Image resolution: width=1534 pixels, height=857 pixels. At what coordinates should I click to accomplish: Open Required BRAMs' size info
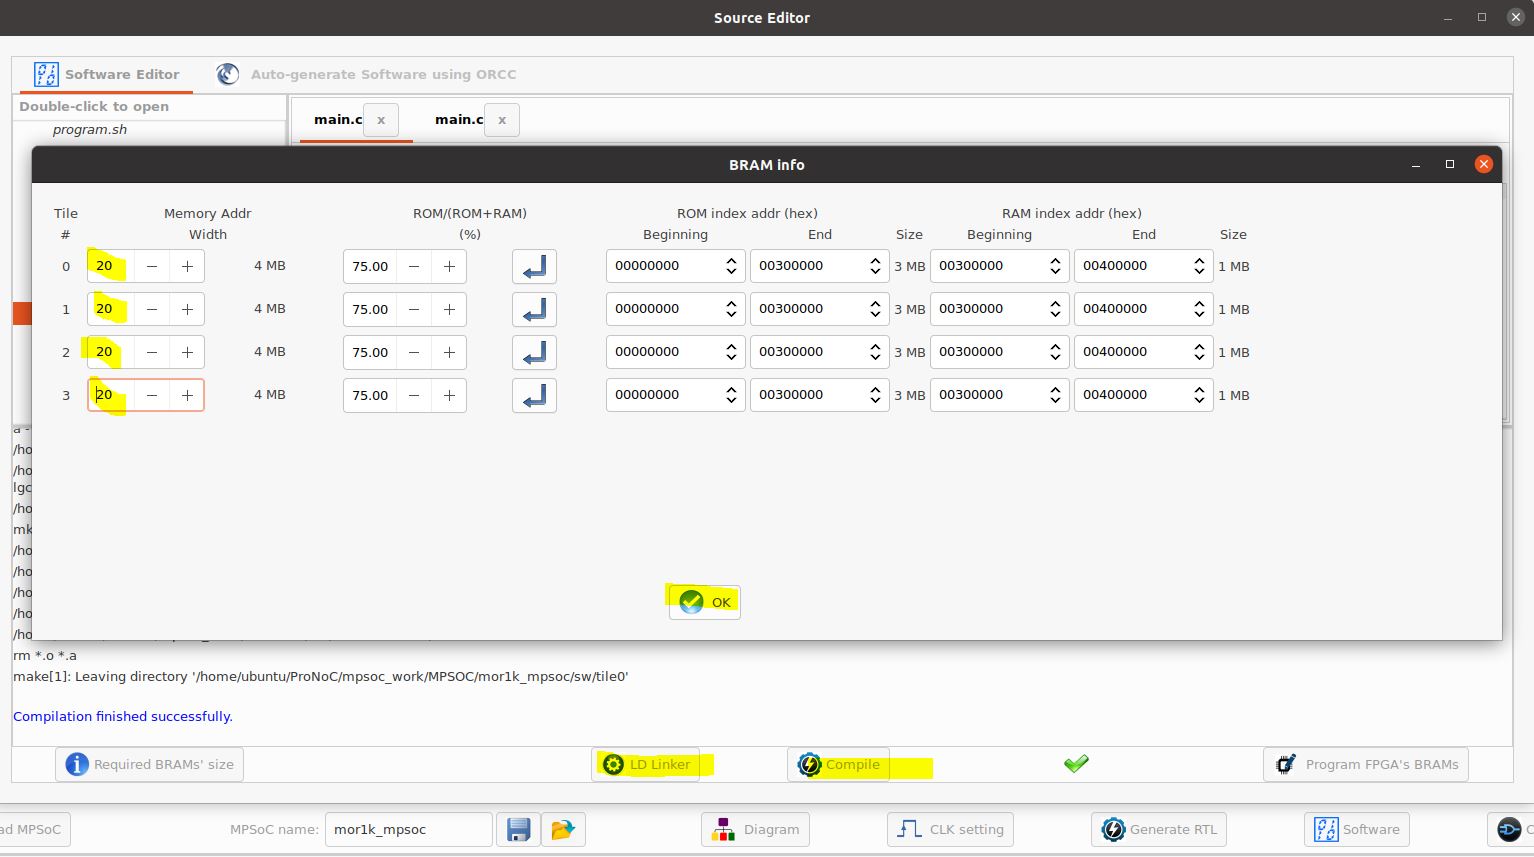pyautogui.click(x=150, y=764)
